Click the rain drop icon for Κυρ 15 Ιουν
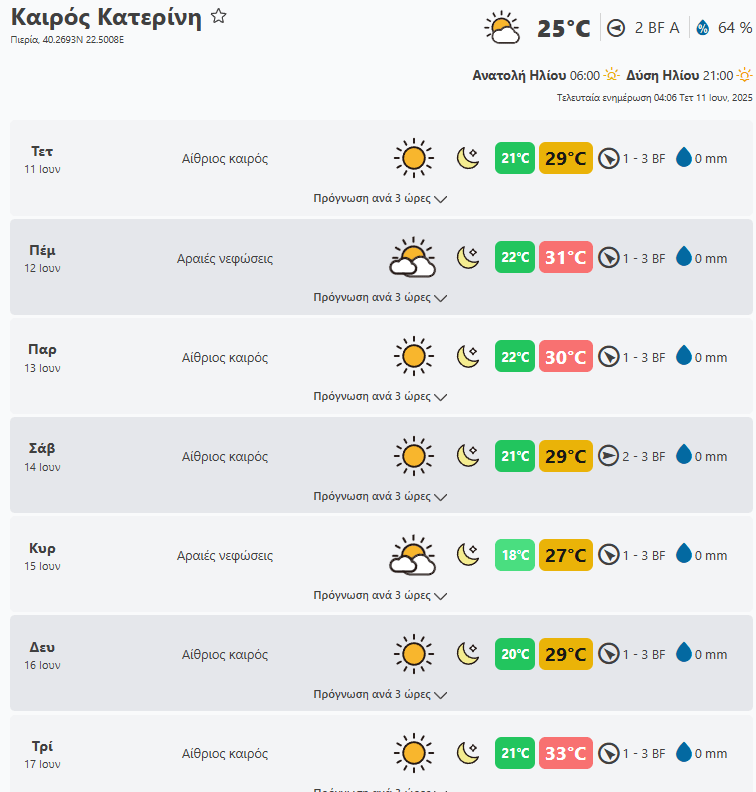The height and width of the screenshot is (792, 756). tap(684, 554)
